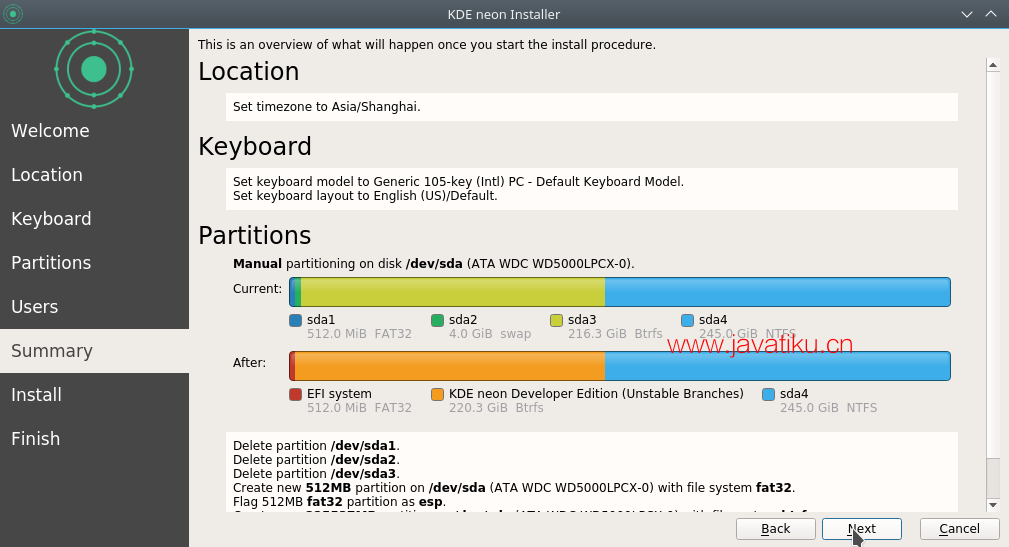This screenshot has height=547, width=1009.
Task: Click the orange Btrfs segment in After bar
Action: coord(450,366)
